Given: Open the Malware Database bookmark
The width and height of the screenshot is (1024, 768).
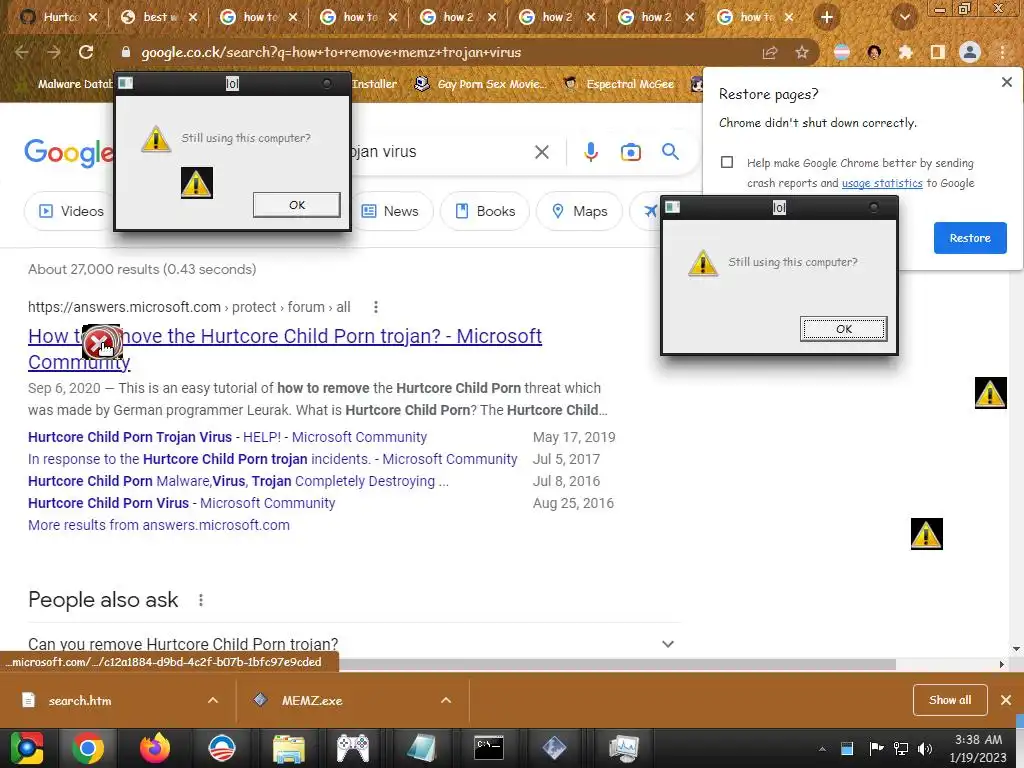Looking at the screenshot, I should pos(65,84).
